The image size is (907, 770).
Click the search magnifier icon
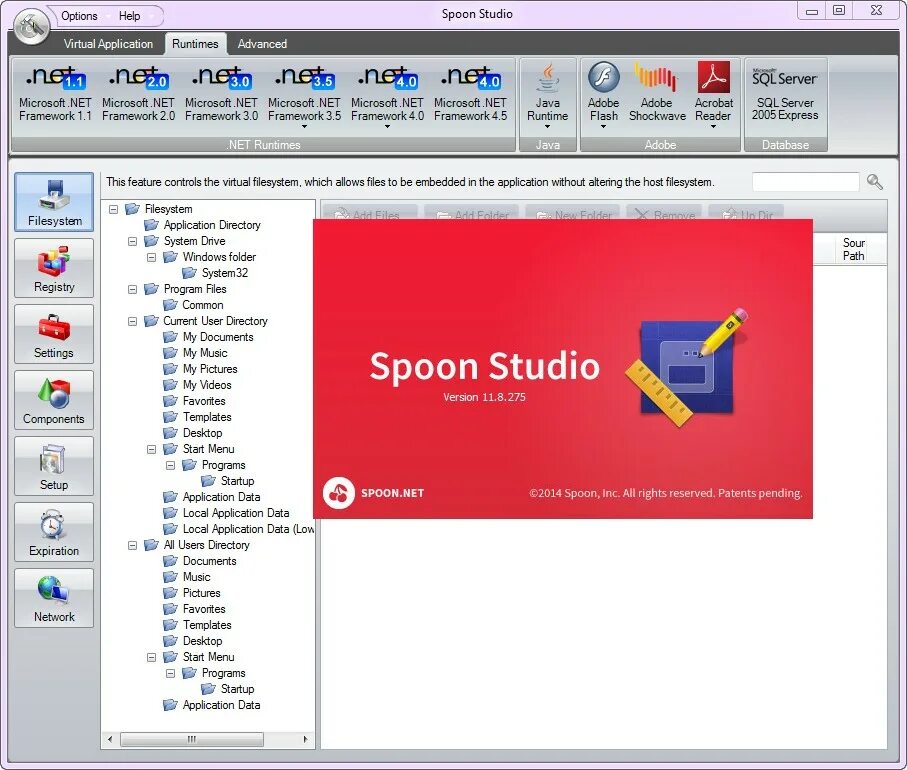875,182
